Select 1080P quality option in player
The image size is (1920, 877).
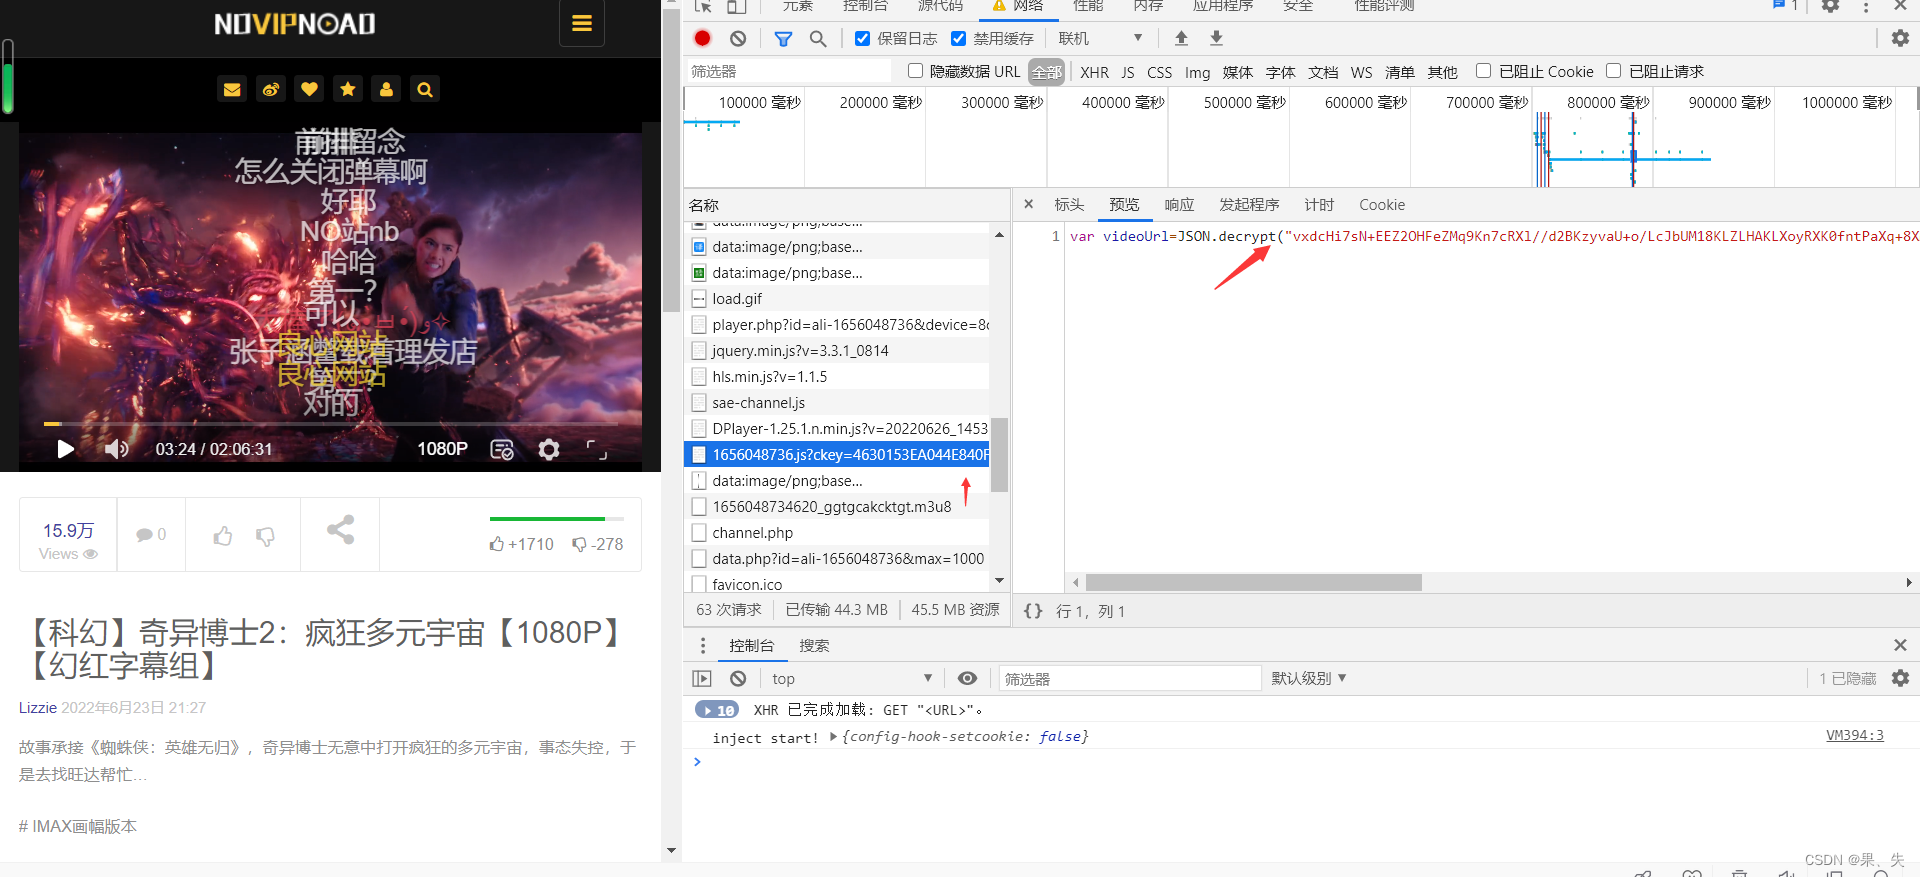click(x=442, y=449)
